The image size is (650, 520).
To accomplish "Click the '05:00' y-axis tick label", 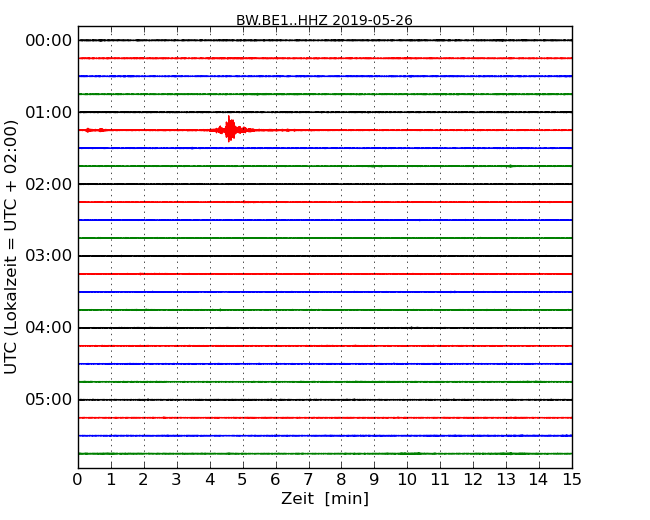I will [49, 399].
